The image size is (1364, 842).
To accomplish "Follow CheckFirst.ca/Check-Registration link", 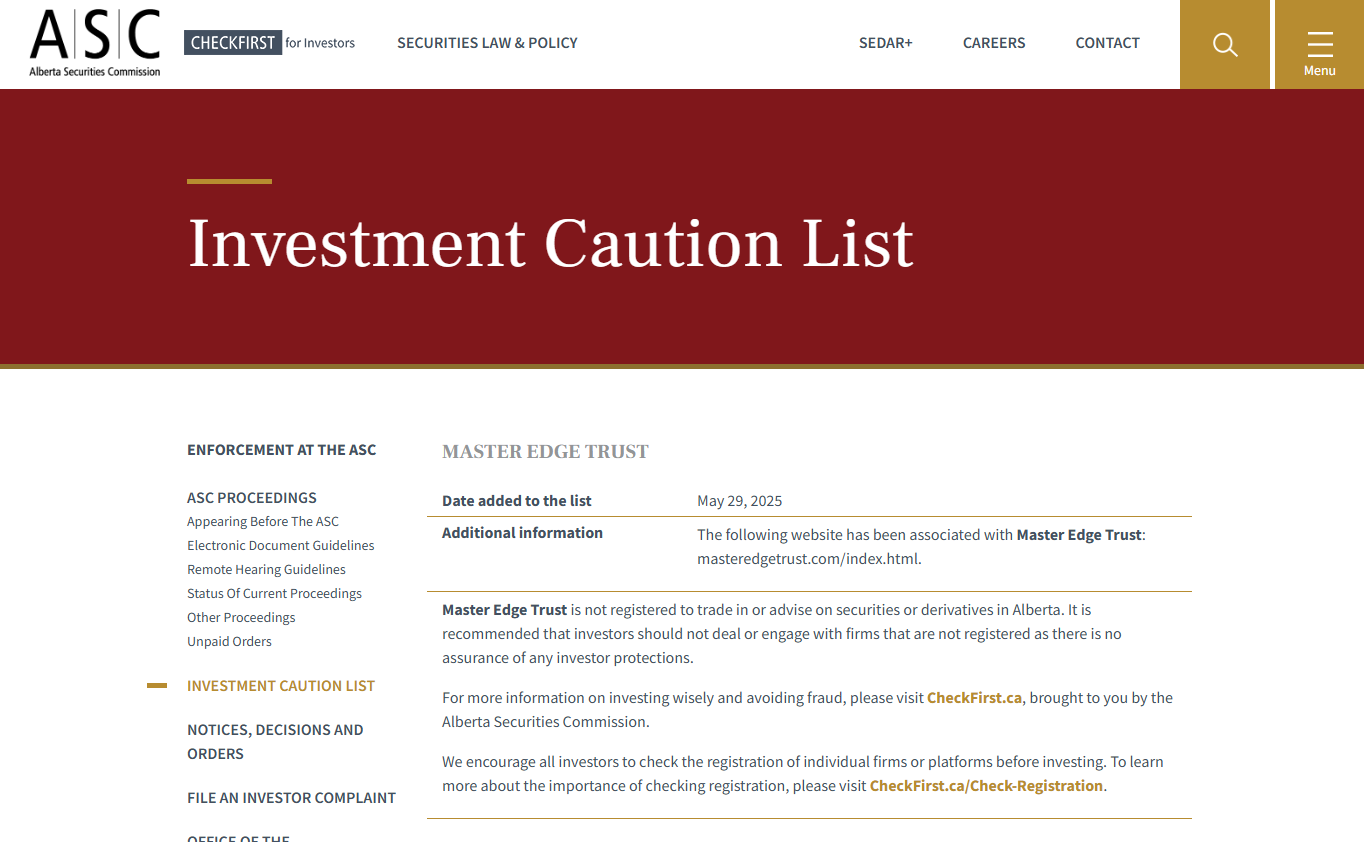I will pyautogui.click(x=986, y=786).
